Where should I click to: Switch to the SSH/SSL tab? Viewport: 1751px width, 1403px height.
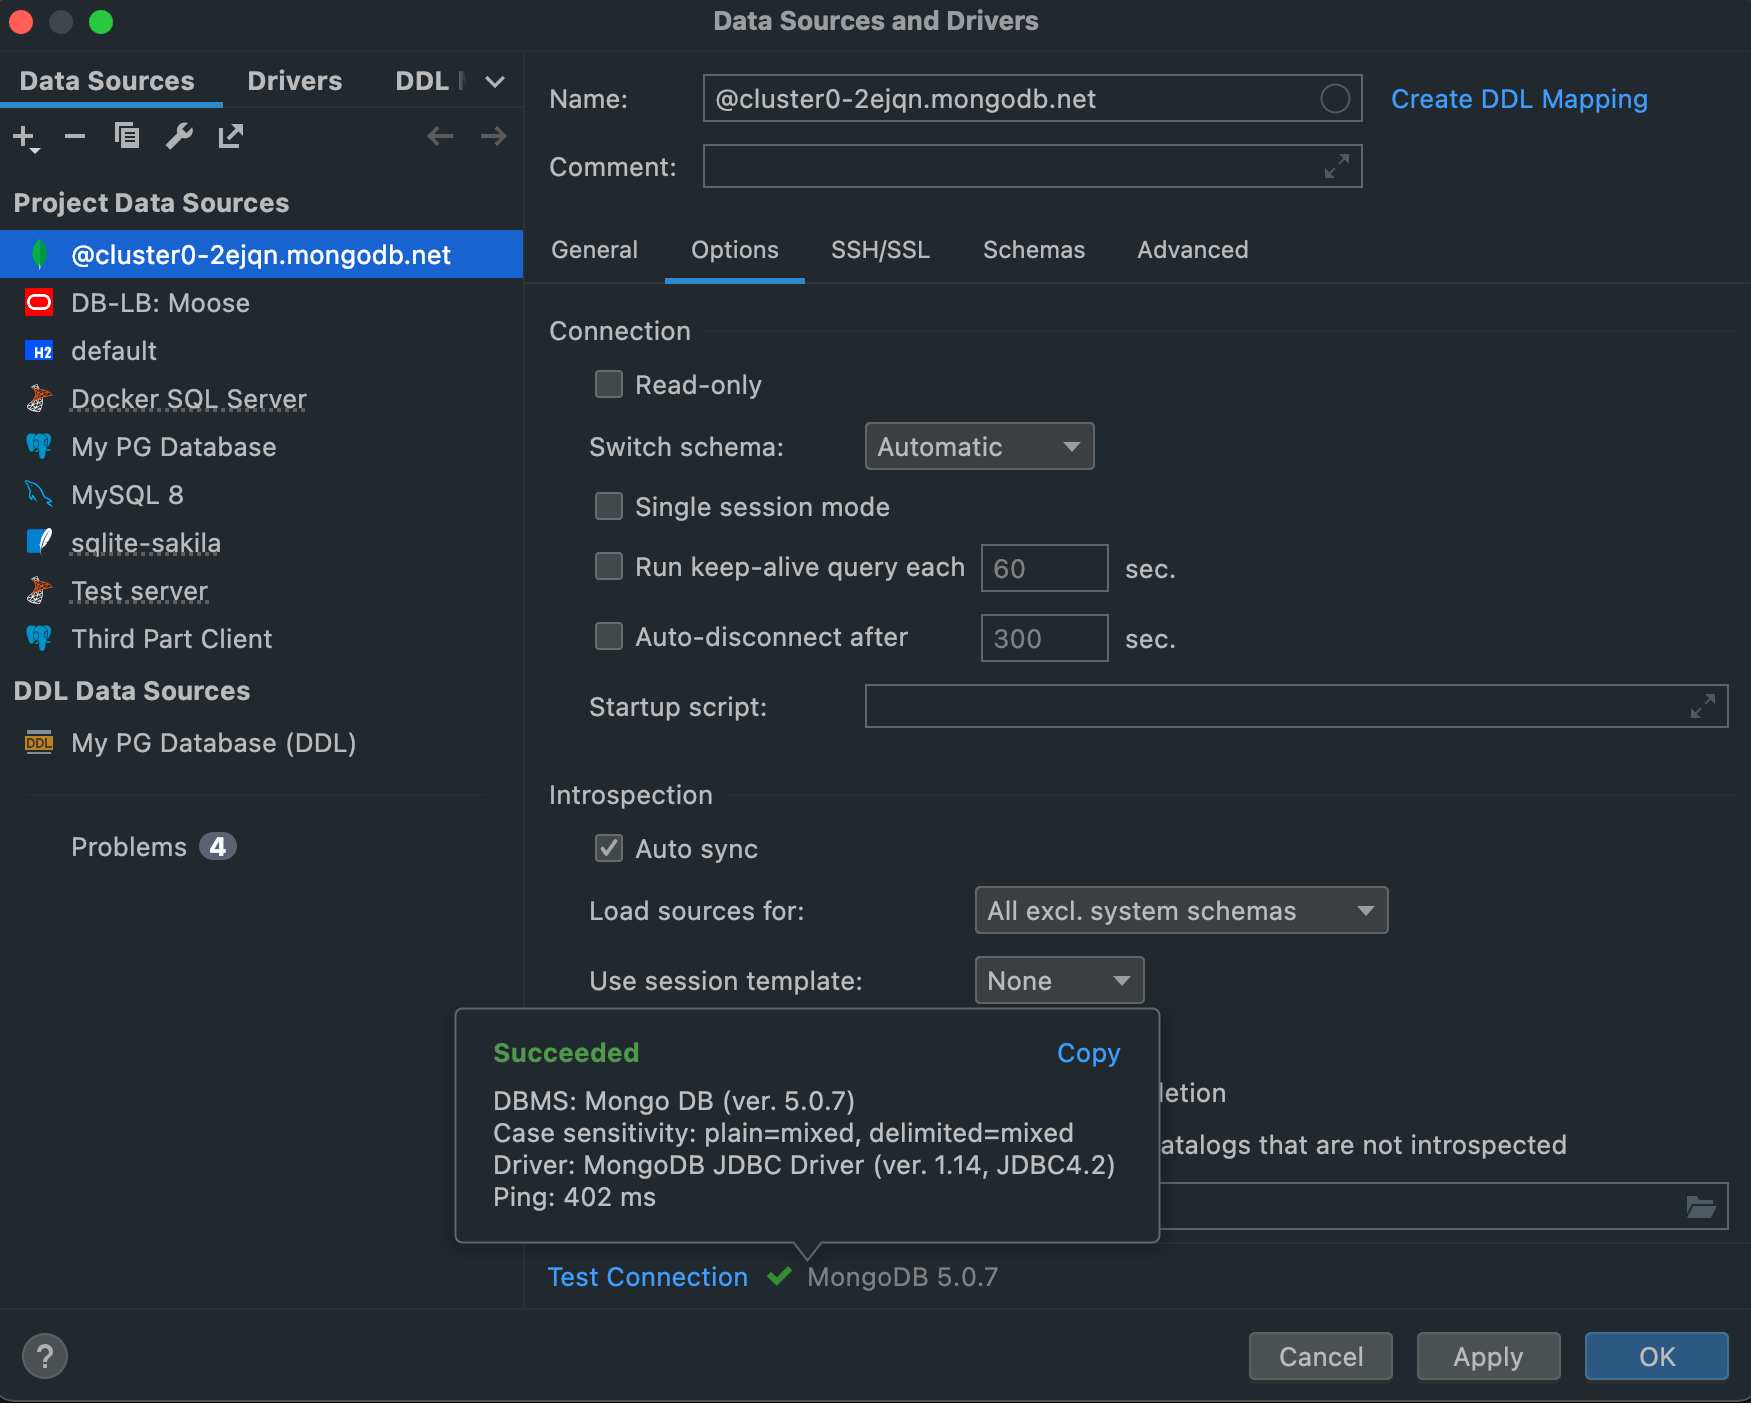880,250
